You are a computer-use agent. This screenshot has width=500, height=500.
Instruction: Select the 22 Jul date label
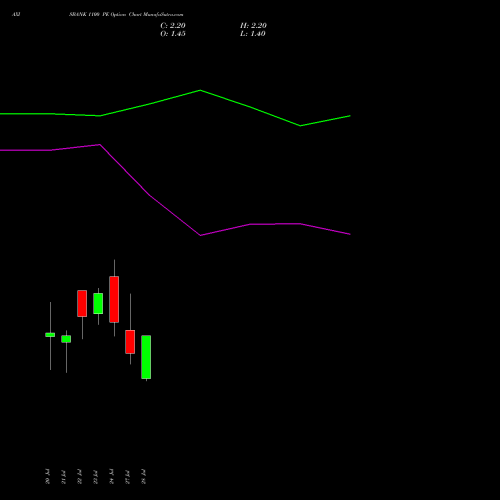[80, 477]
